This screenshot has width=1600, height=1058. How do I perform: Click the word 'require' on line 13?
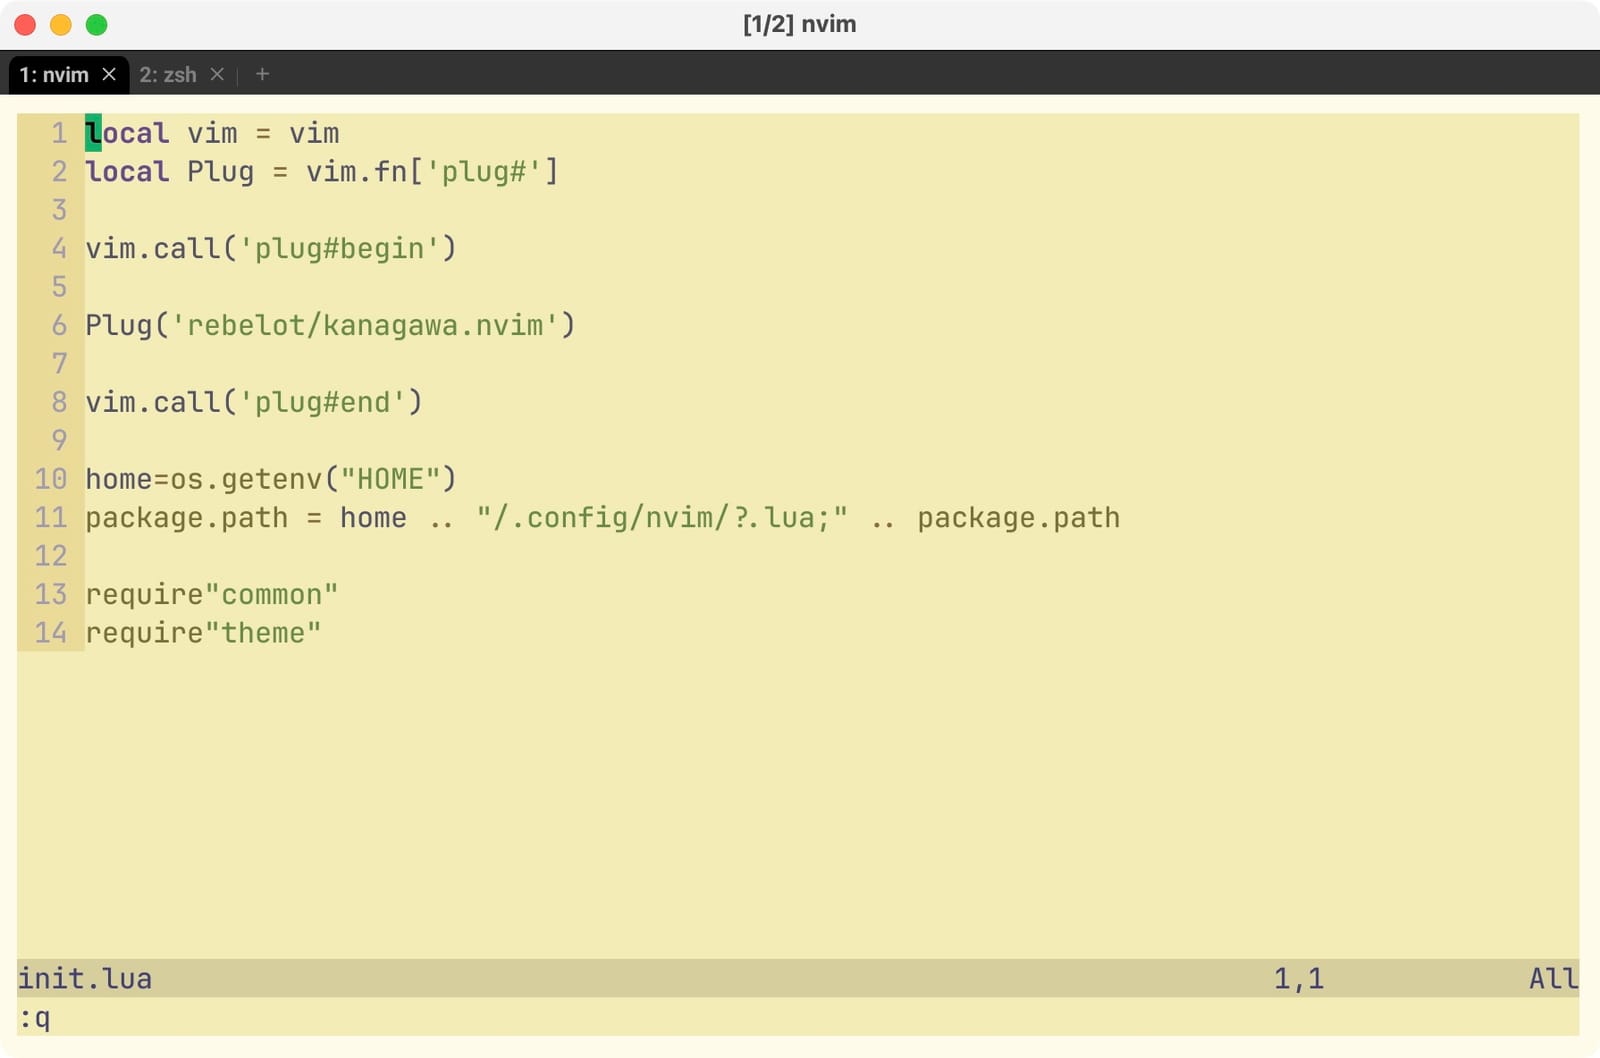coord(144,594)
